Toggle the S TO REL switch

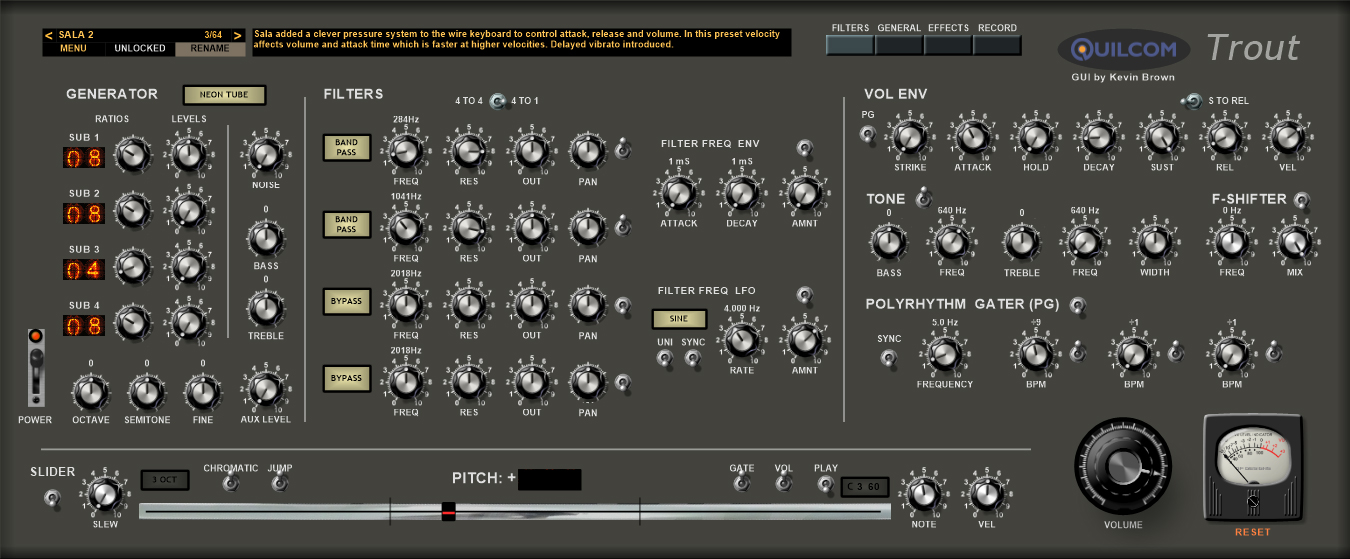(1191, 100)
